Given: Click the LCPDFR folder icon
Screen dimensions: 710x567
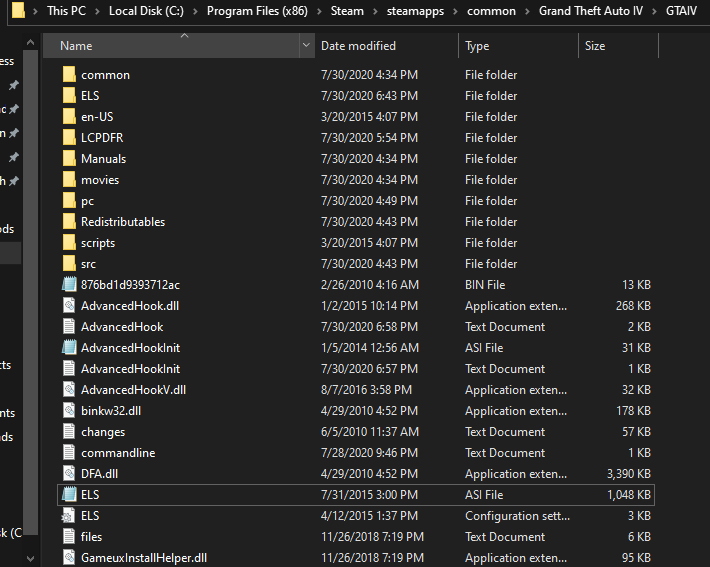Looking at the screenshot, I should point(69,137).
